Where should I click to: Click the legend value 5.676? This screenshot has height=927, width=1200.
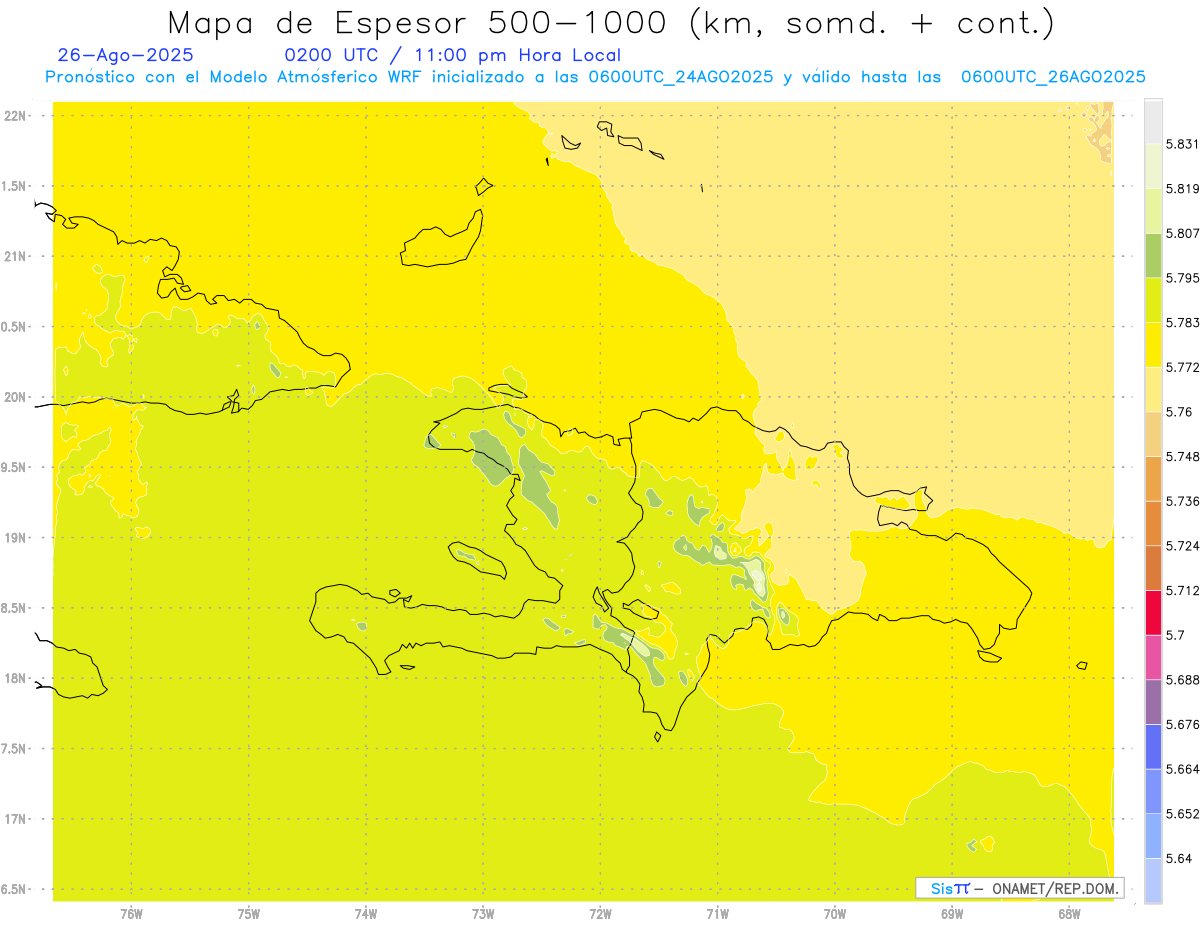[x=1182, y=724]
